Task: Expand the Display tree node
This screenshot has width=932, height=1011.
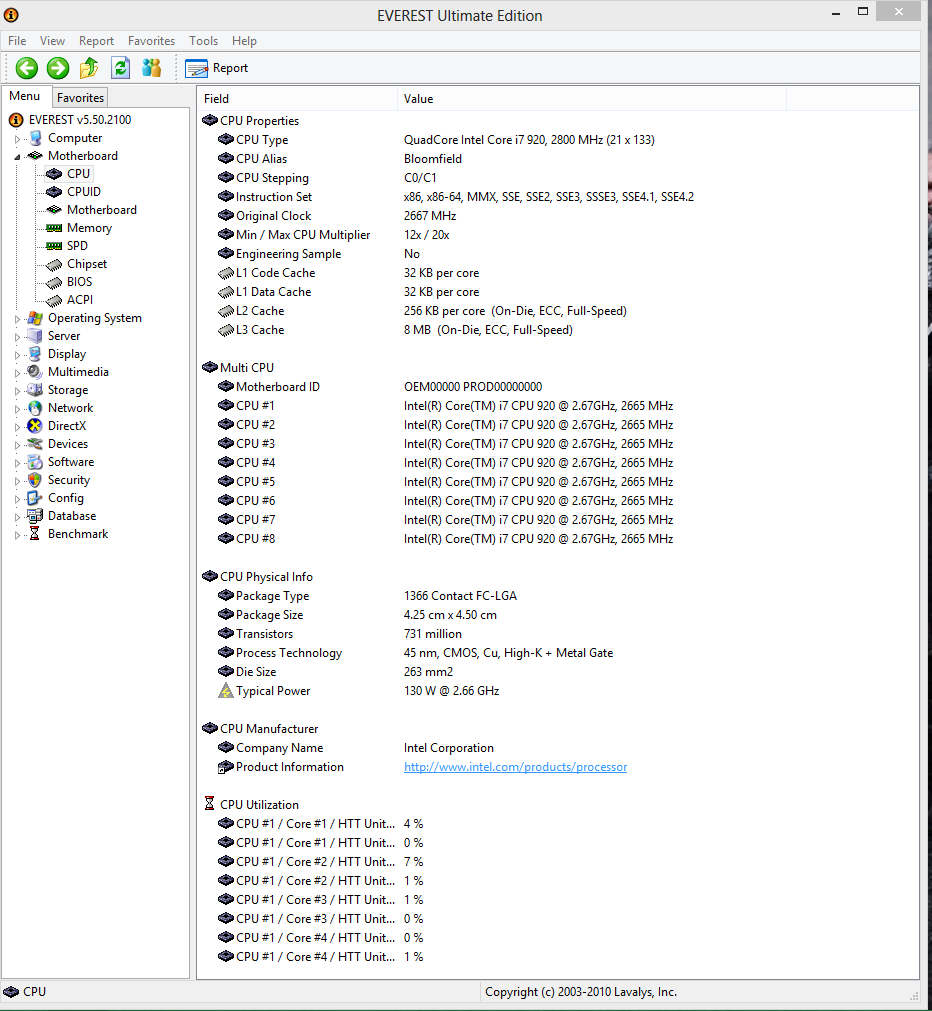Action: (17, 355)
